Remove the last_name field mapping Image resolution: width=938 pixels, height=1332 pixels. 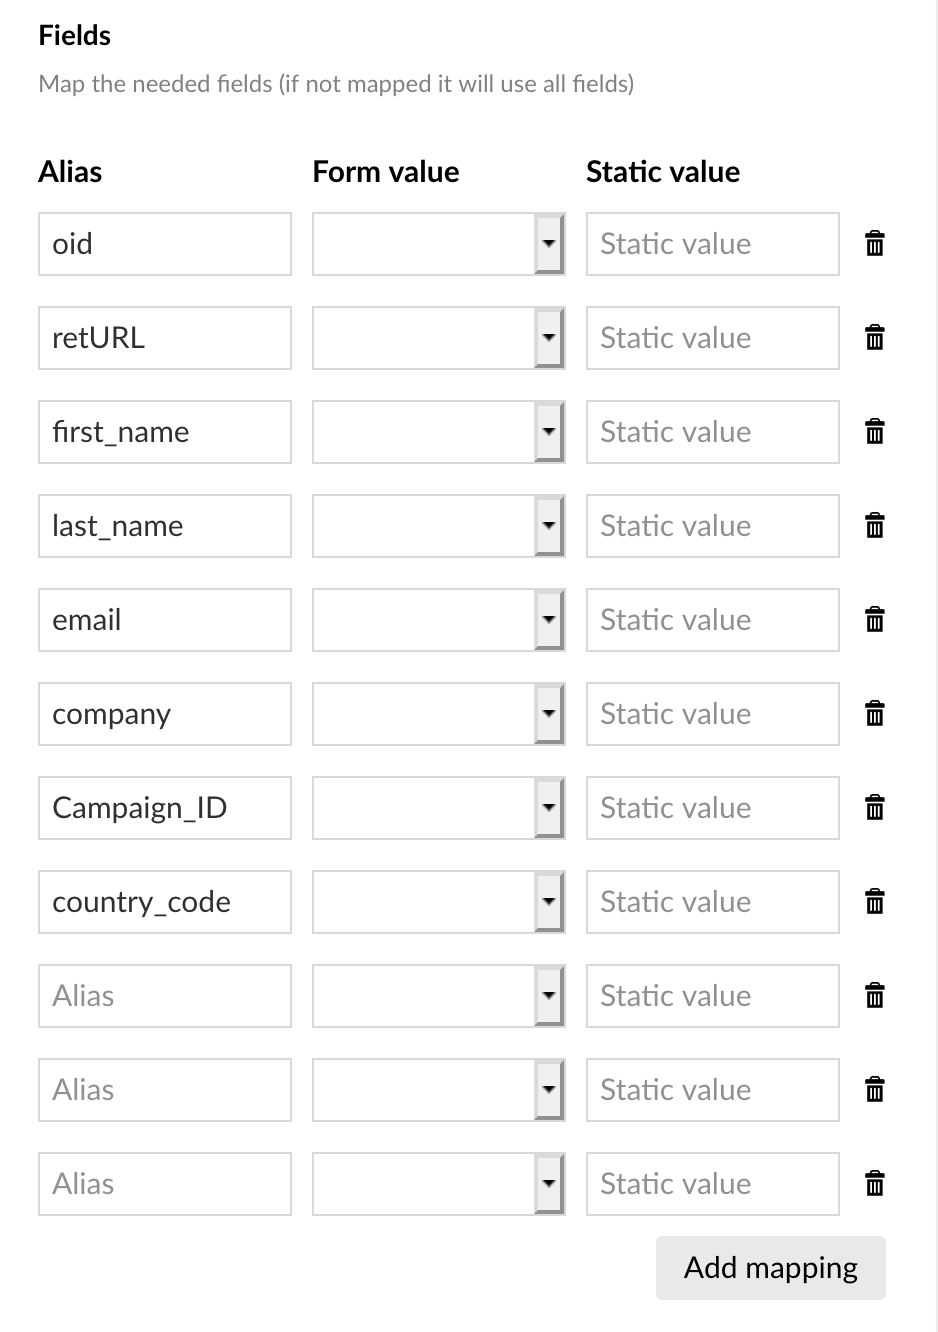tap(874, 526)
